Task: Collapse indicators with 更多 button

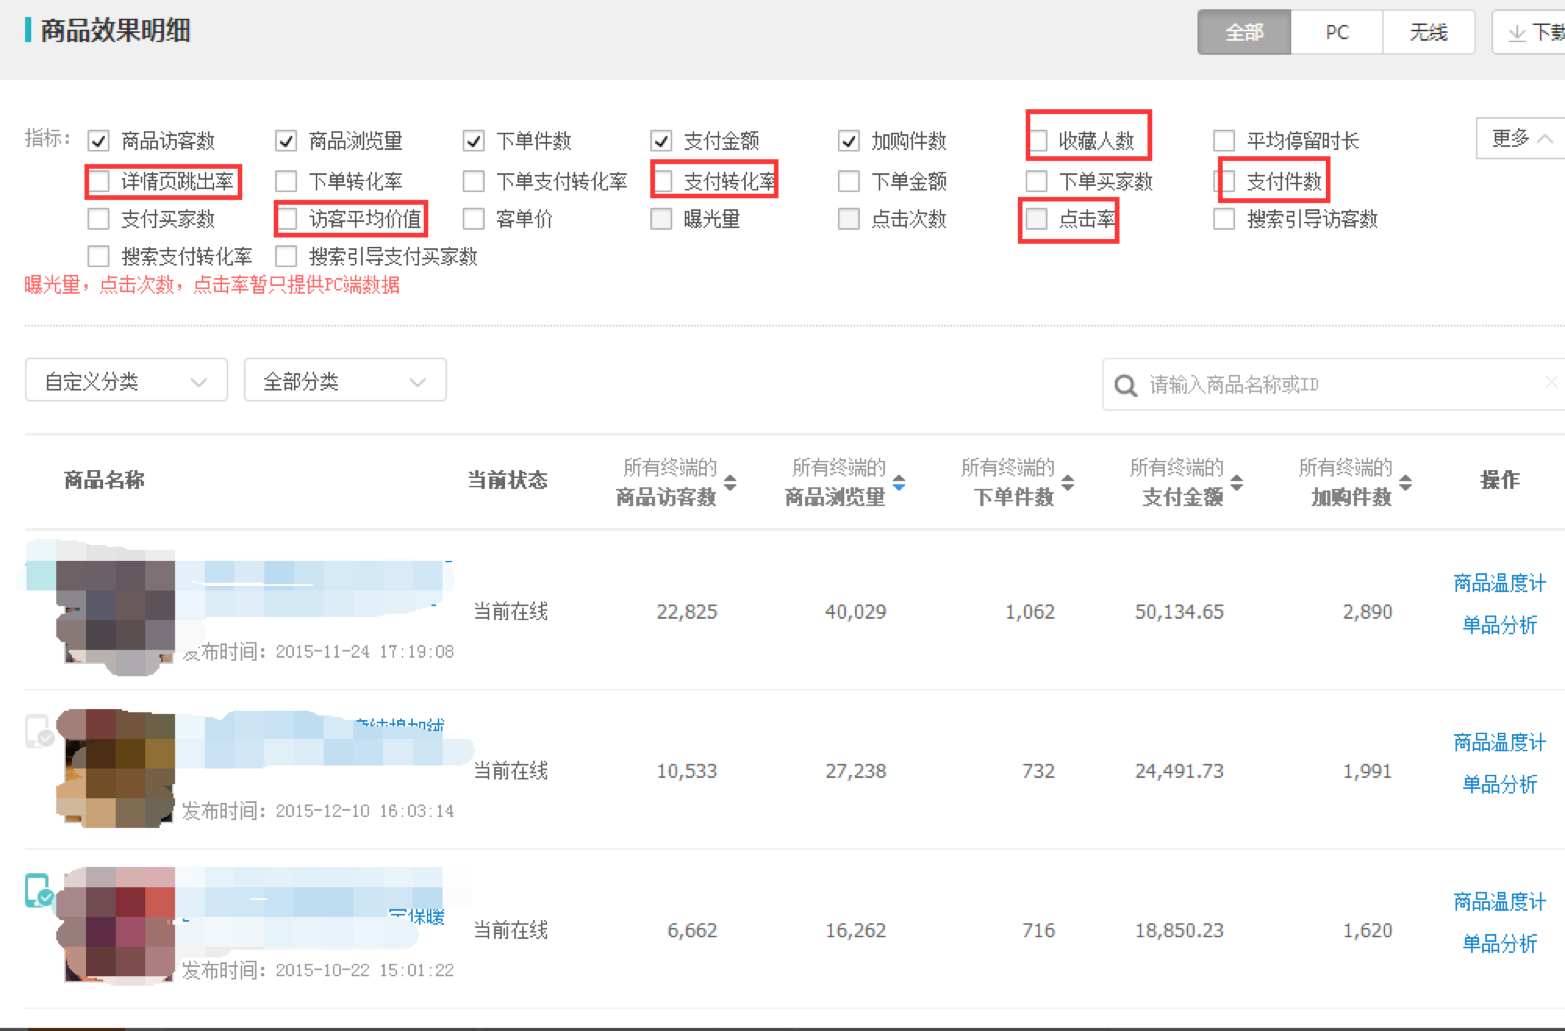Action: click(x=1520, y=139)
